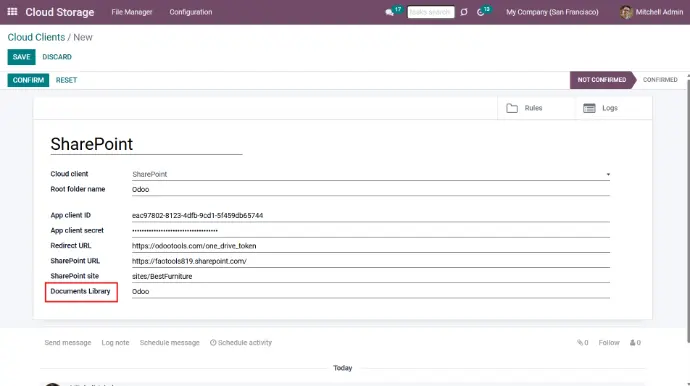Click the Documents Library field with Odoo
Screen dimensions: 690x386
tap(371, 291)
